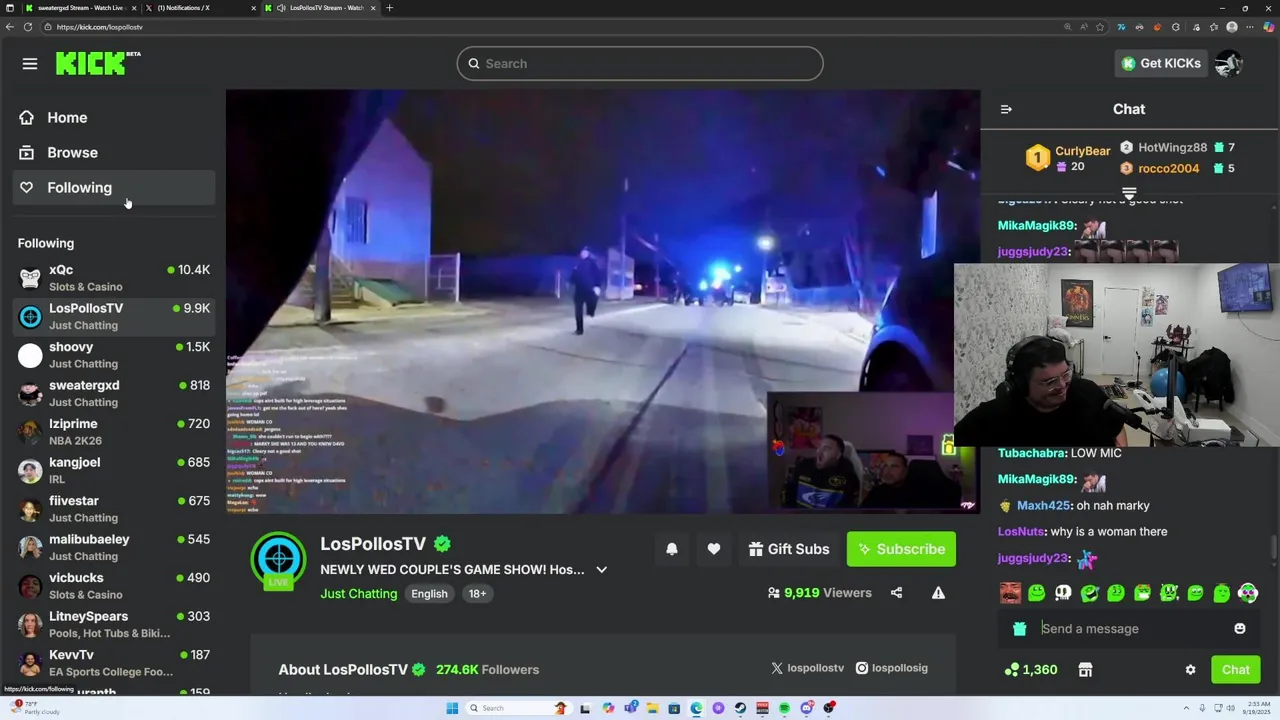Focus the Search input field
1280x720 pixels.
click(640, 63)
